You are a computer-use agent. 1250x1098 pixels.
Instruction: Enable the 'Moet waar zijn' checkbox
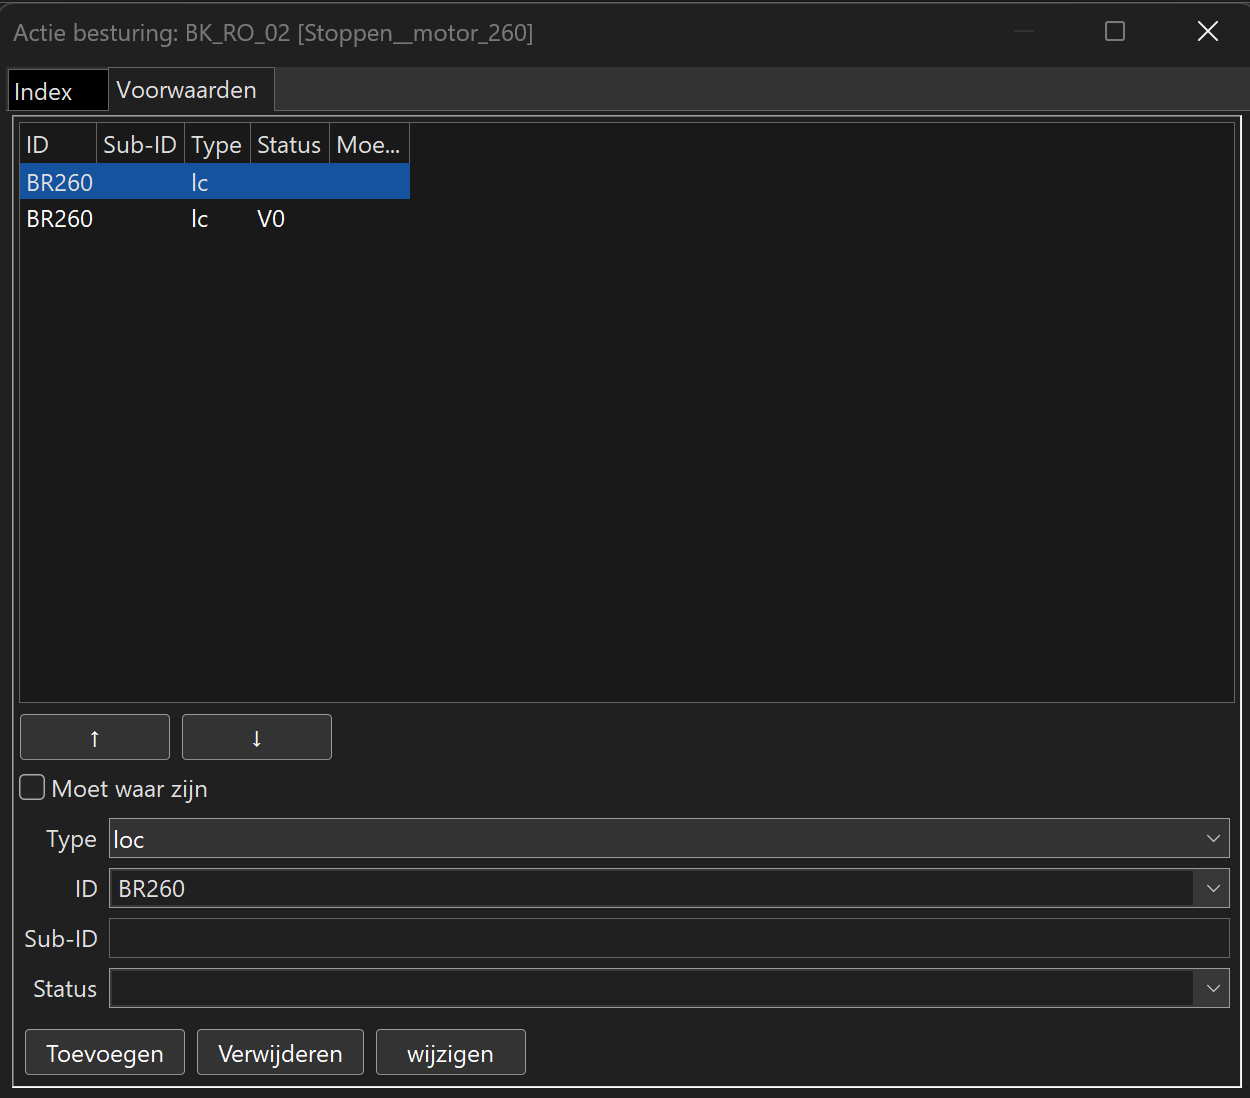click(x=33, y=788)
